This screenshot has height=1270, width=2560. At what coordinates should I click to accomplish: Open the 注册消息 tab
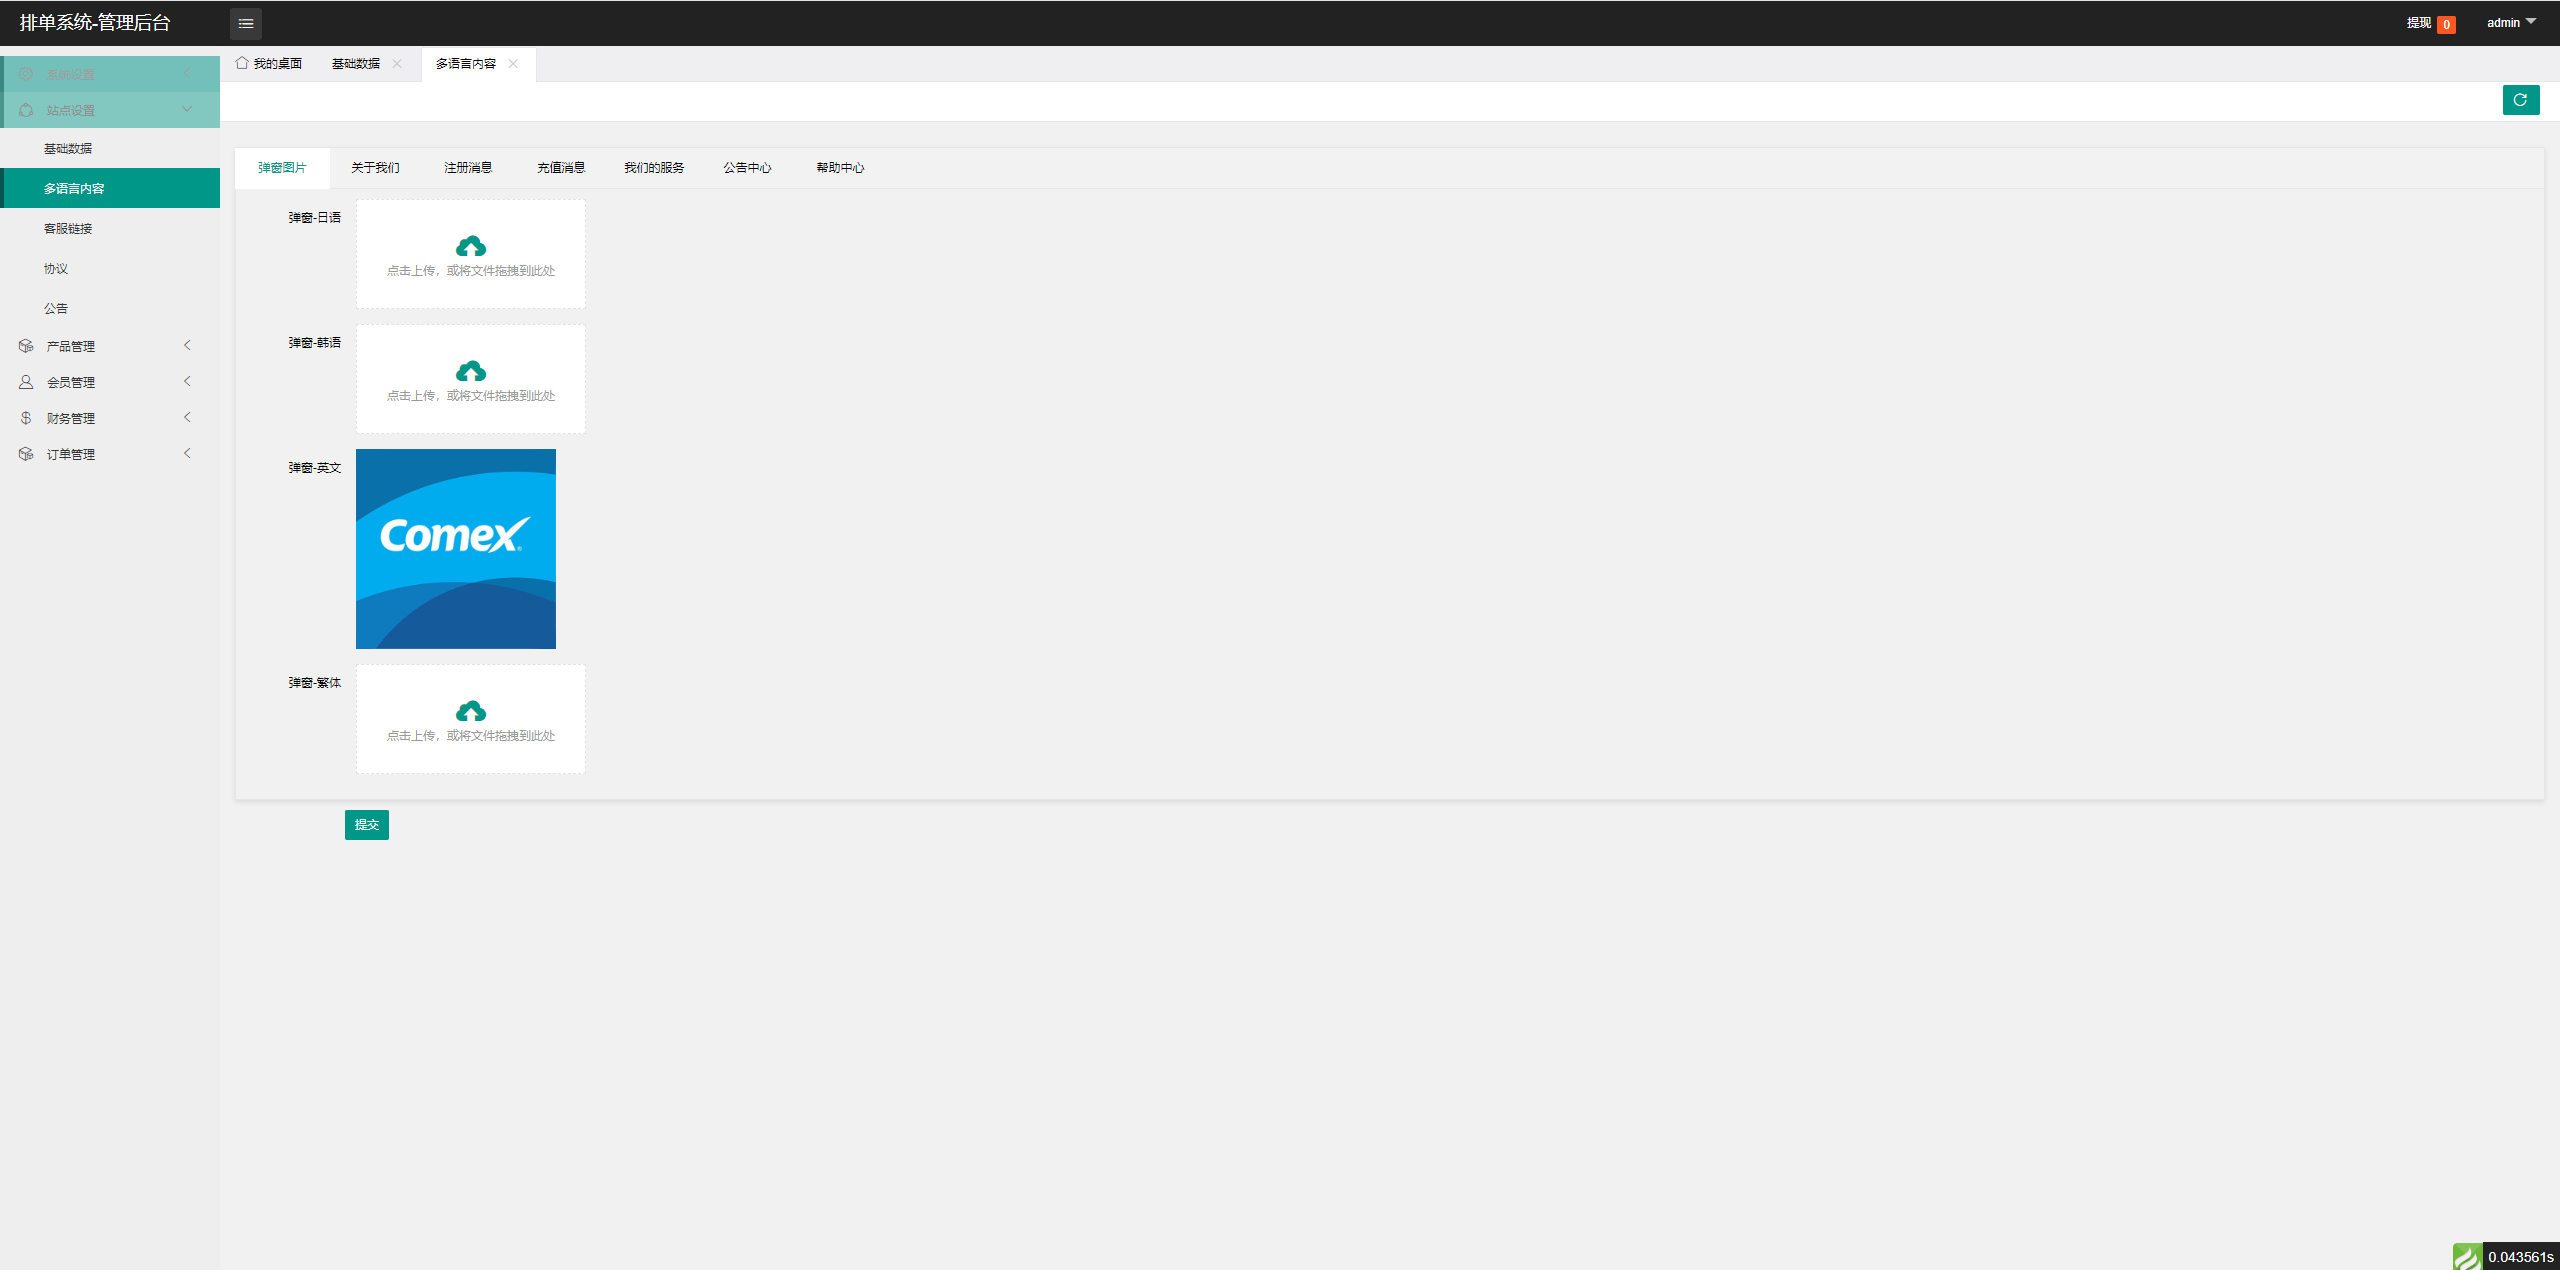pos(469,168)
